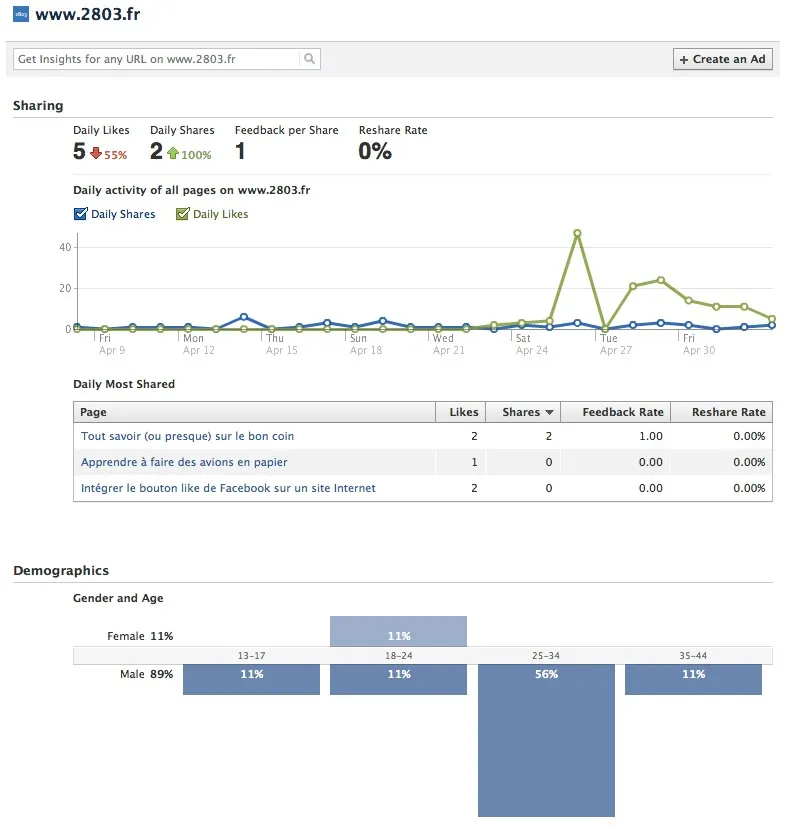Click the 'Tue Apr 27' axis label
The height and width of the screenshot is (829, 787).
click(x=616, y=344)
